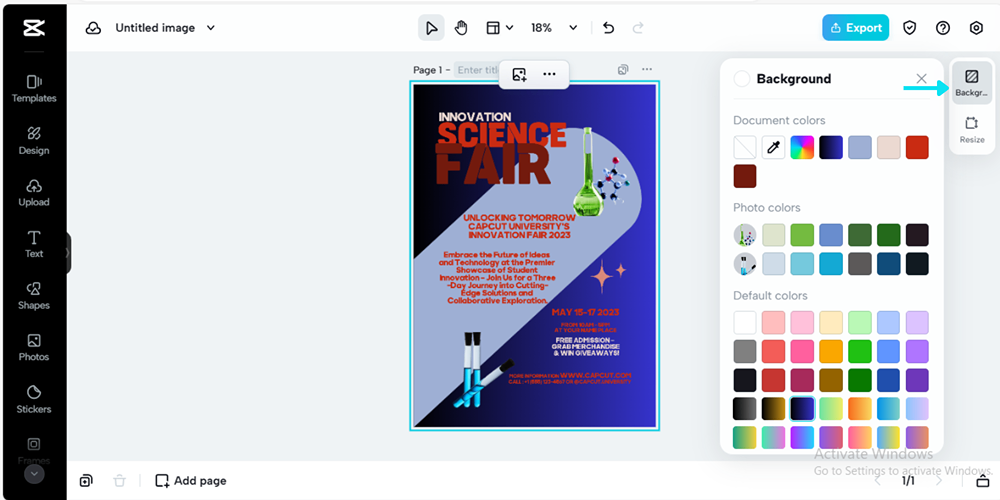
Task: Click the add image icon above canvas
Action: (519, 75)
